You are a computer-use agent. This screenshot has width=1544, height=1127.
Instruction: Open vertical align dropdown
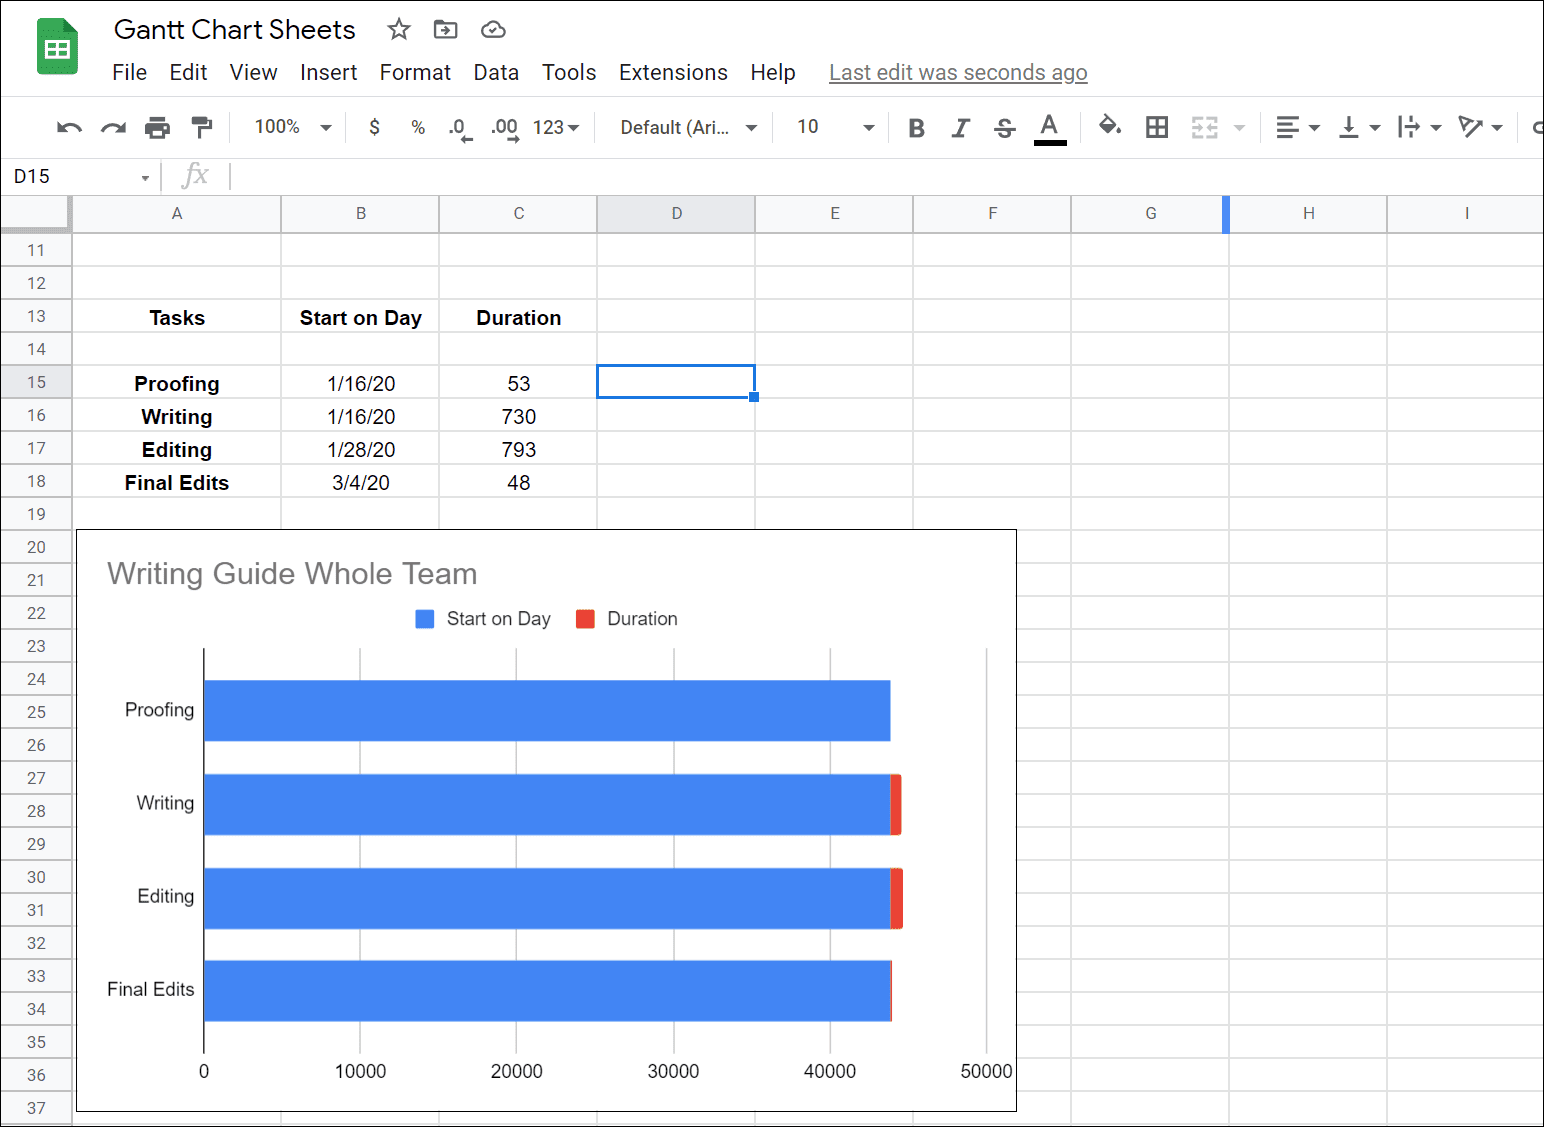click(1360, 127)
